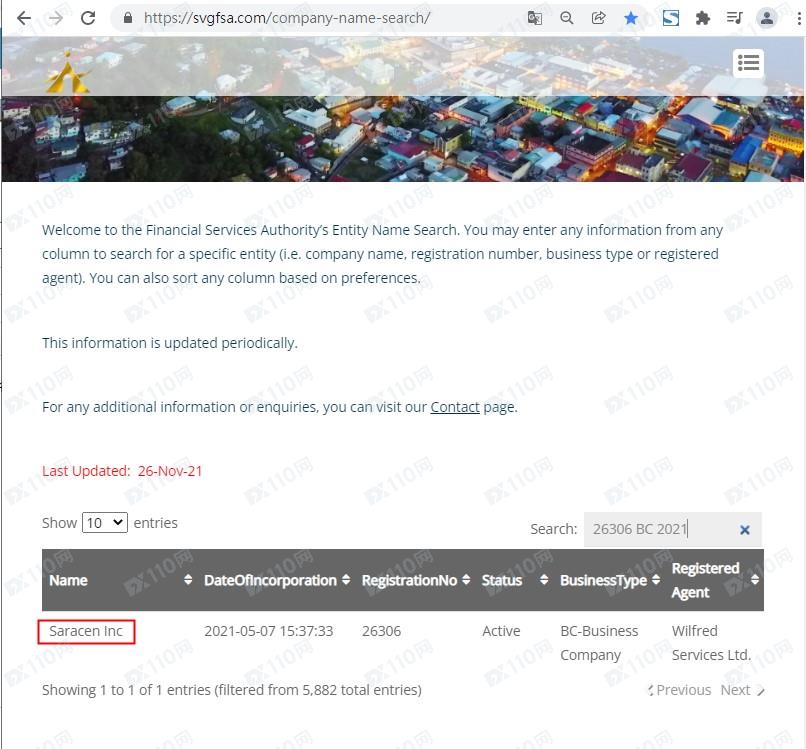
Task: Clear search with the X button
Action: 744,530
